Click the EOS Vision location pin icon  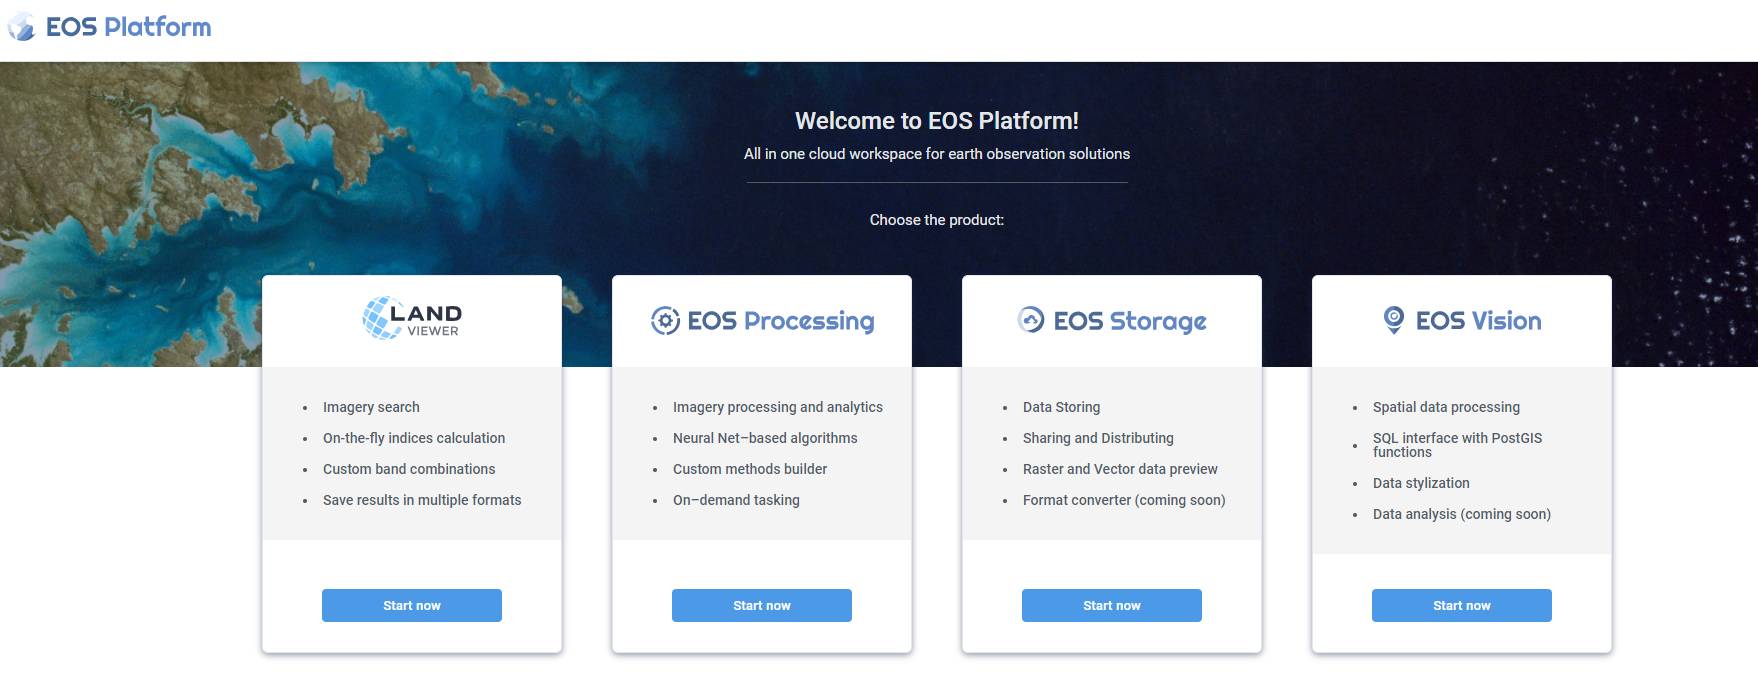click(1393, 320)
